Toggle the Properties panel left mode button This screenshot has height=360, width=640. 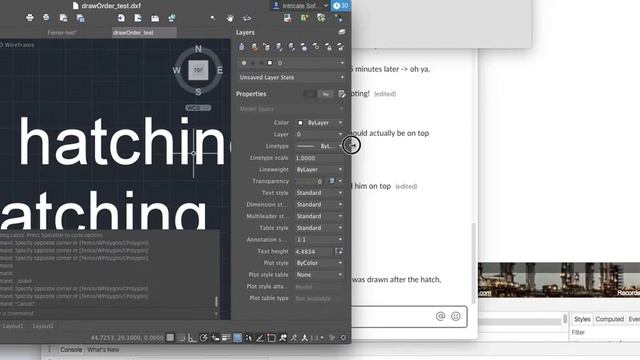point(309,94)
